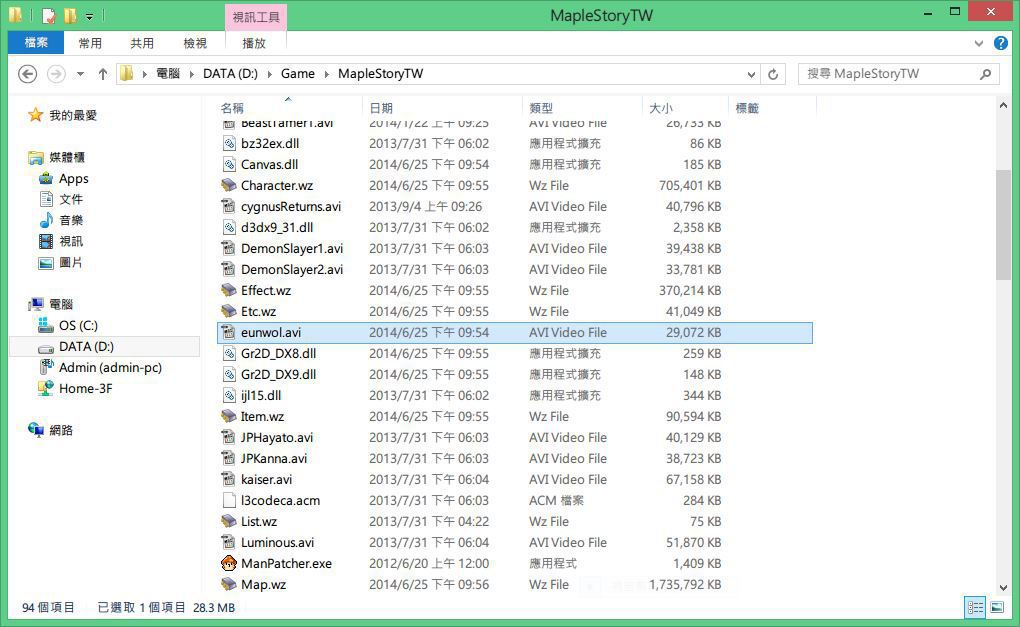Screen dimensions: 1020x627
Task: Switch to the 常用 ribbon tab
Action: (90, 43)
